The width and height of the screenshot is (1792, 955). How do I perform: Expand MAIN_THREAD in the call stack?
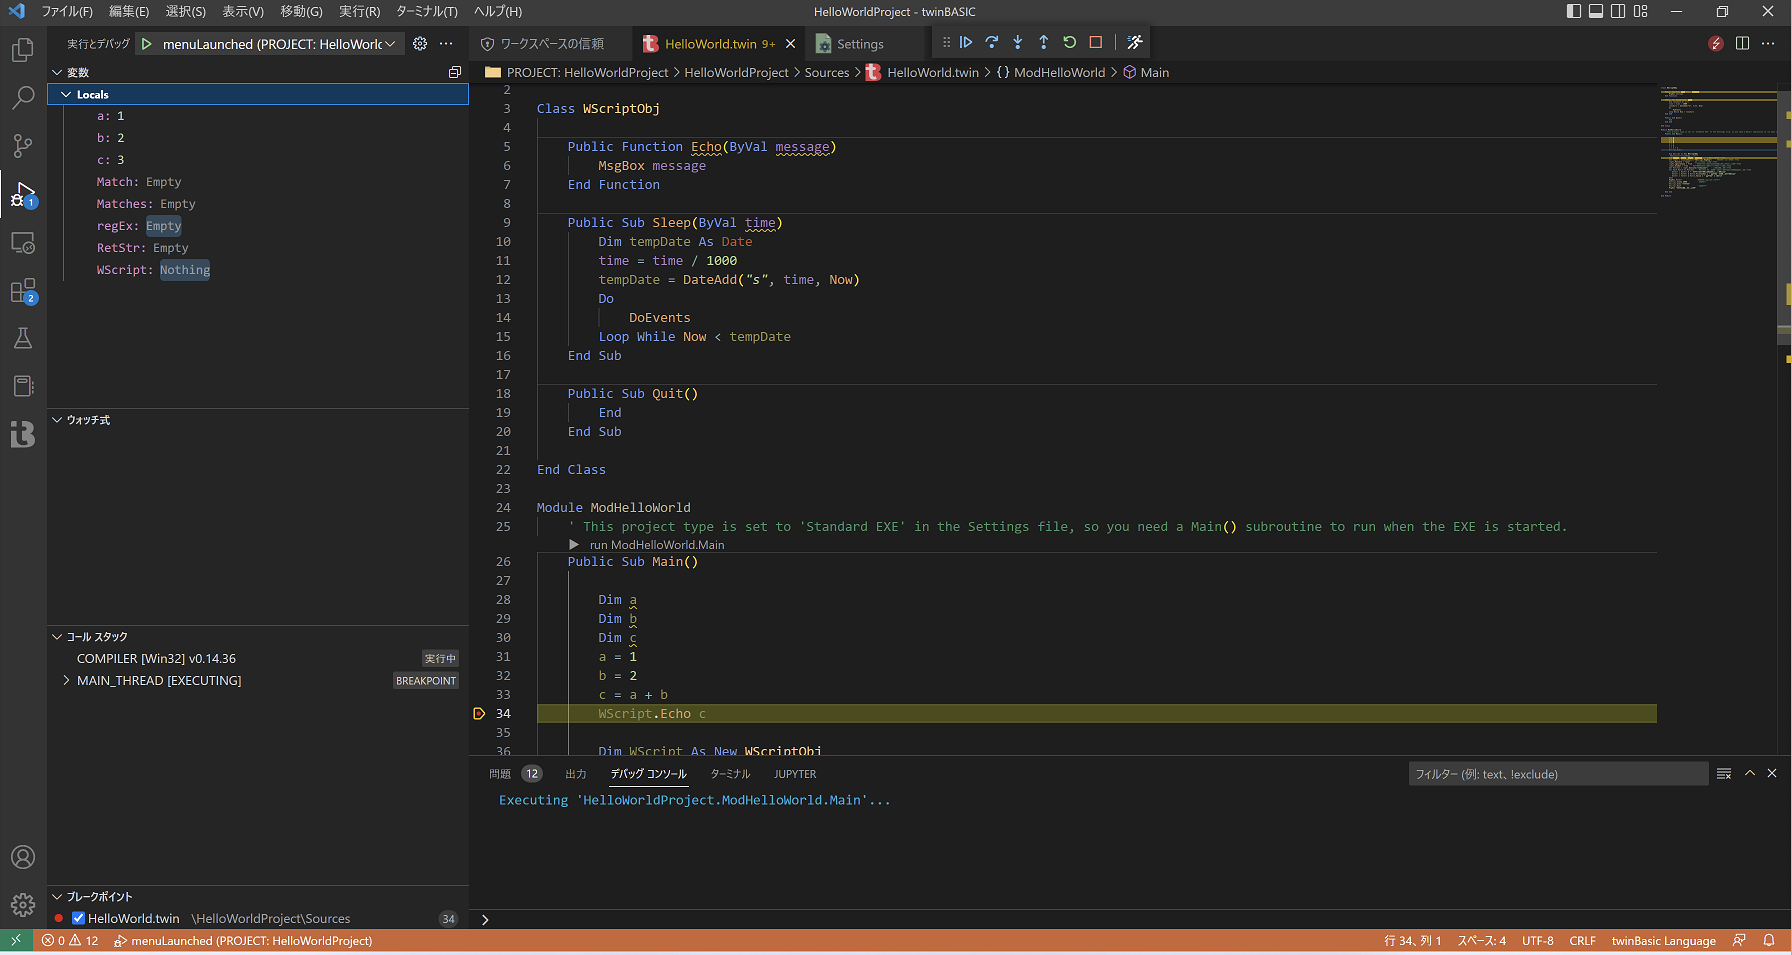(x=66, y=680)
